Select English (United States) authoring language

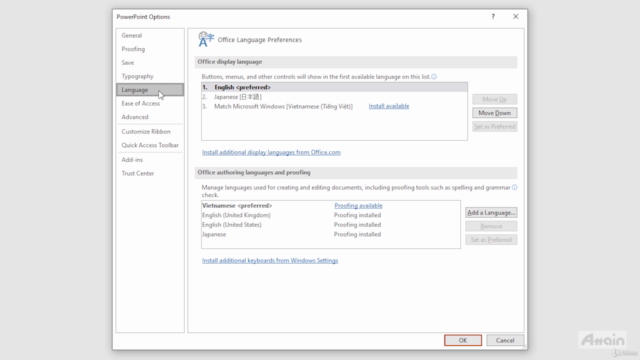331,224
